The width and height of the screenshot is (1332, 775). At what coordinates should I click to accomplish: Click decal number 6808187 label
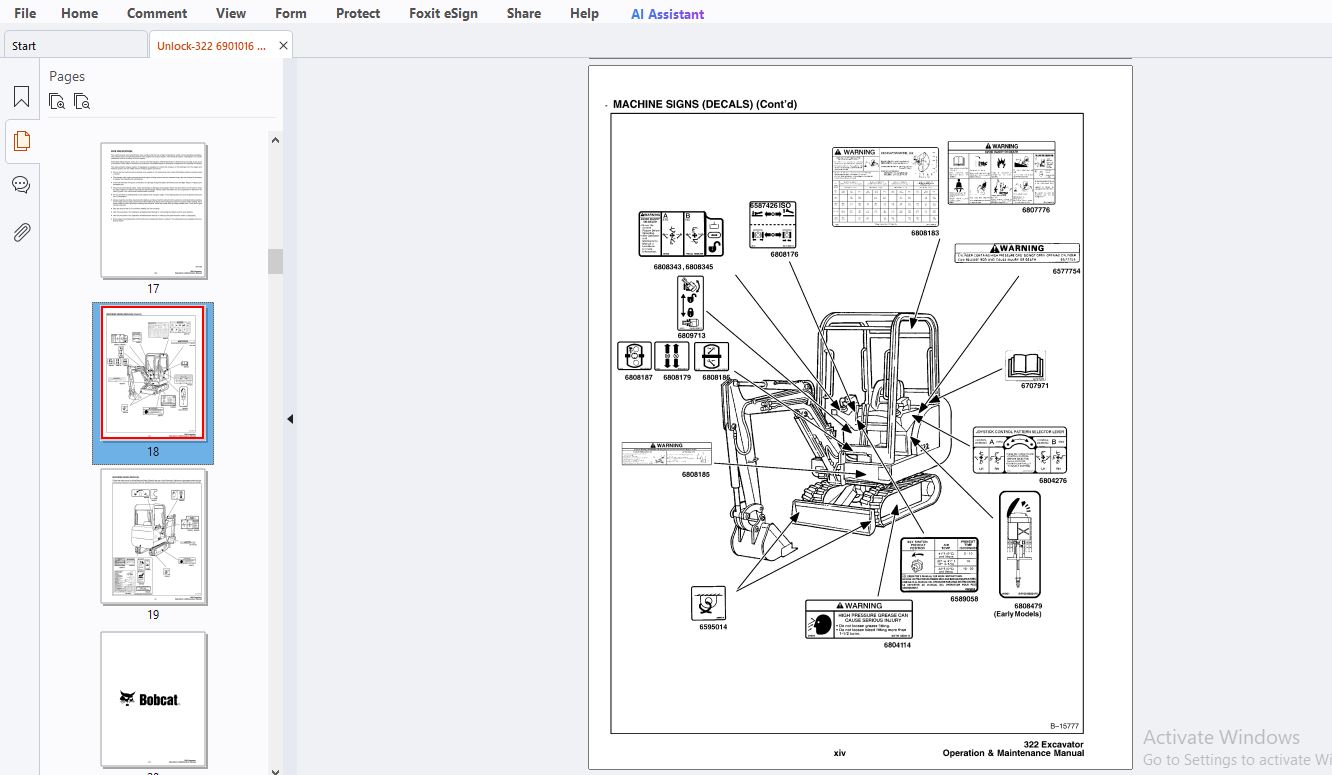[x=638, y=377]
